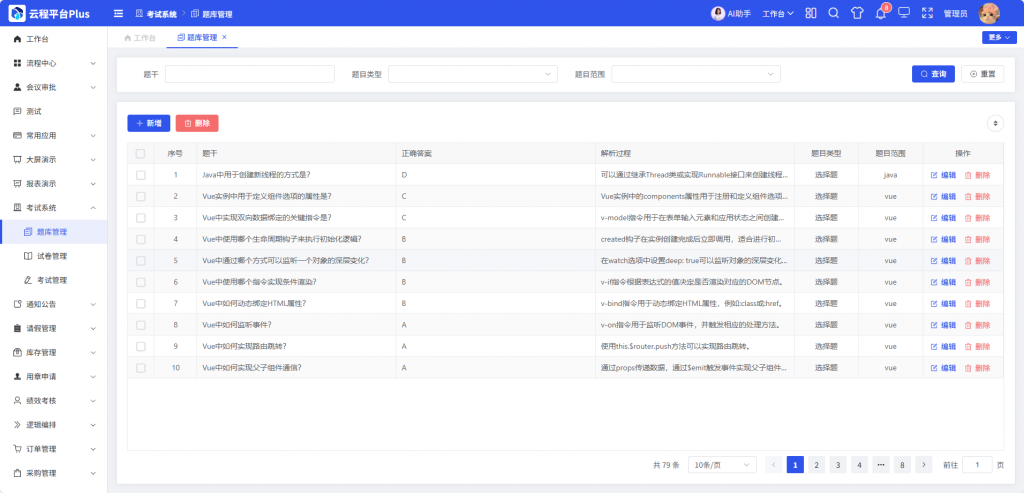Click 编辑 link for row 5
This screenshot has height=493, width=1024.
tap(942, 261)
